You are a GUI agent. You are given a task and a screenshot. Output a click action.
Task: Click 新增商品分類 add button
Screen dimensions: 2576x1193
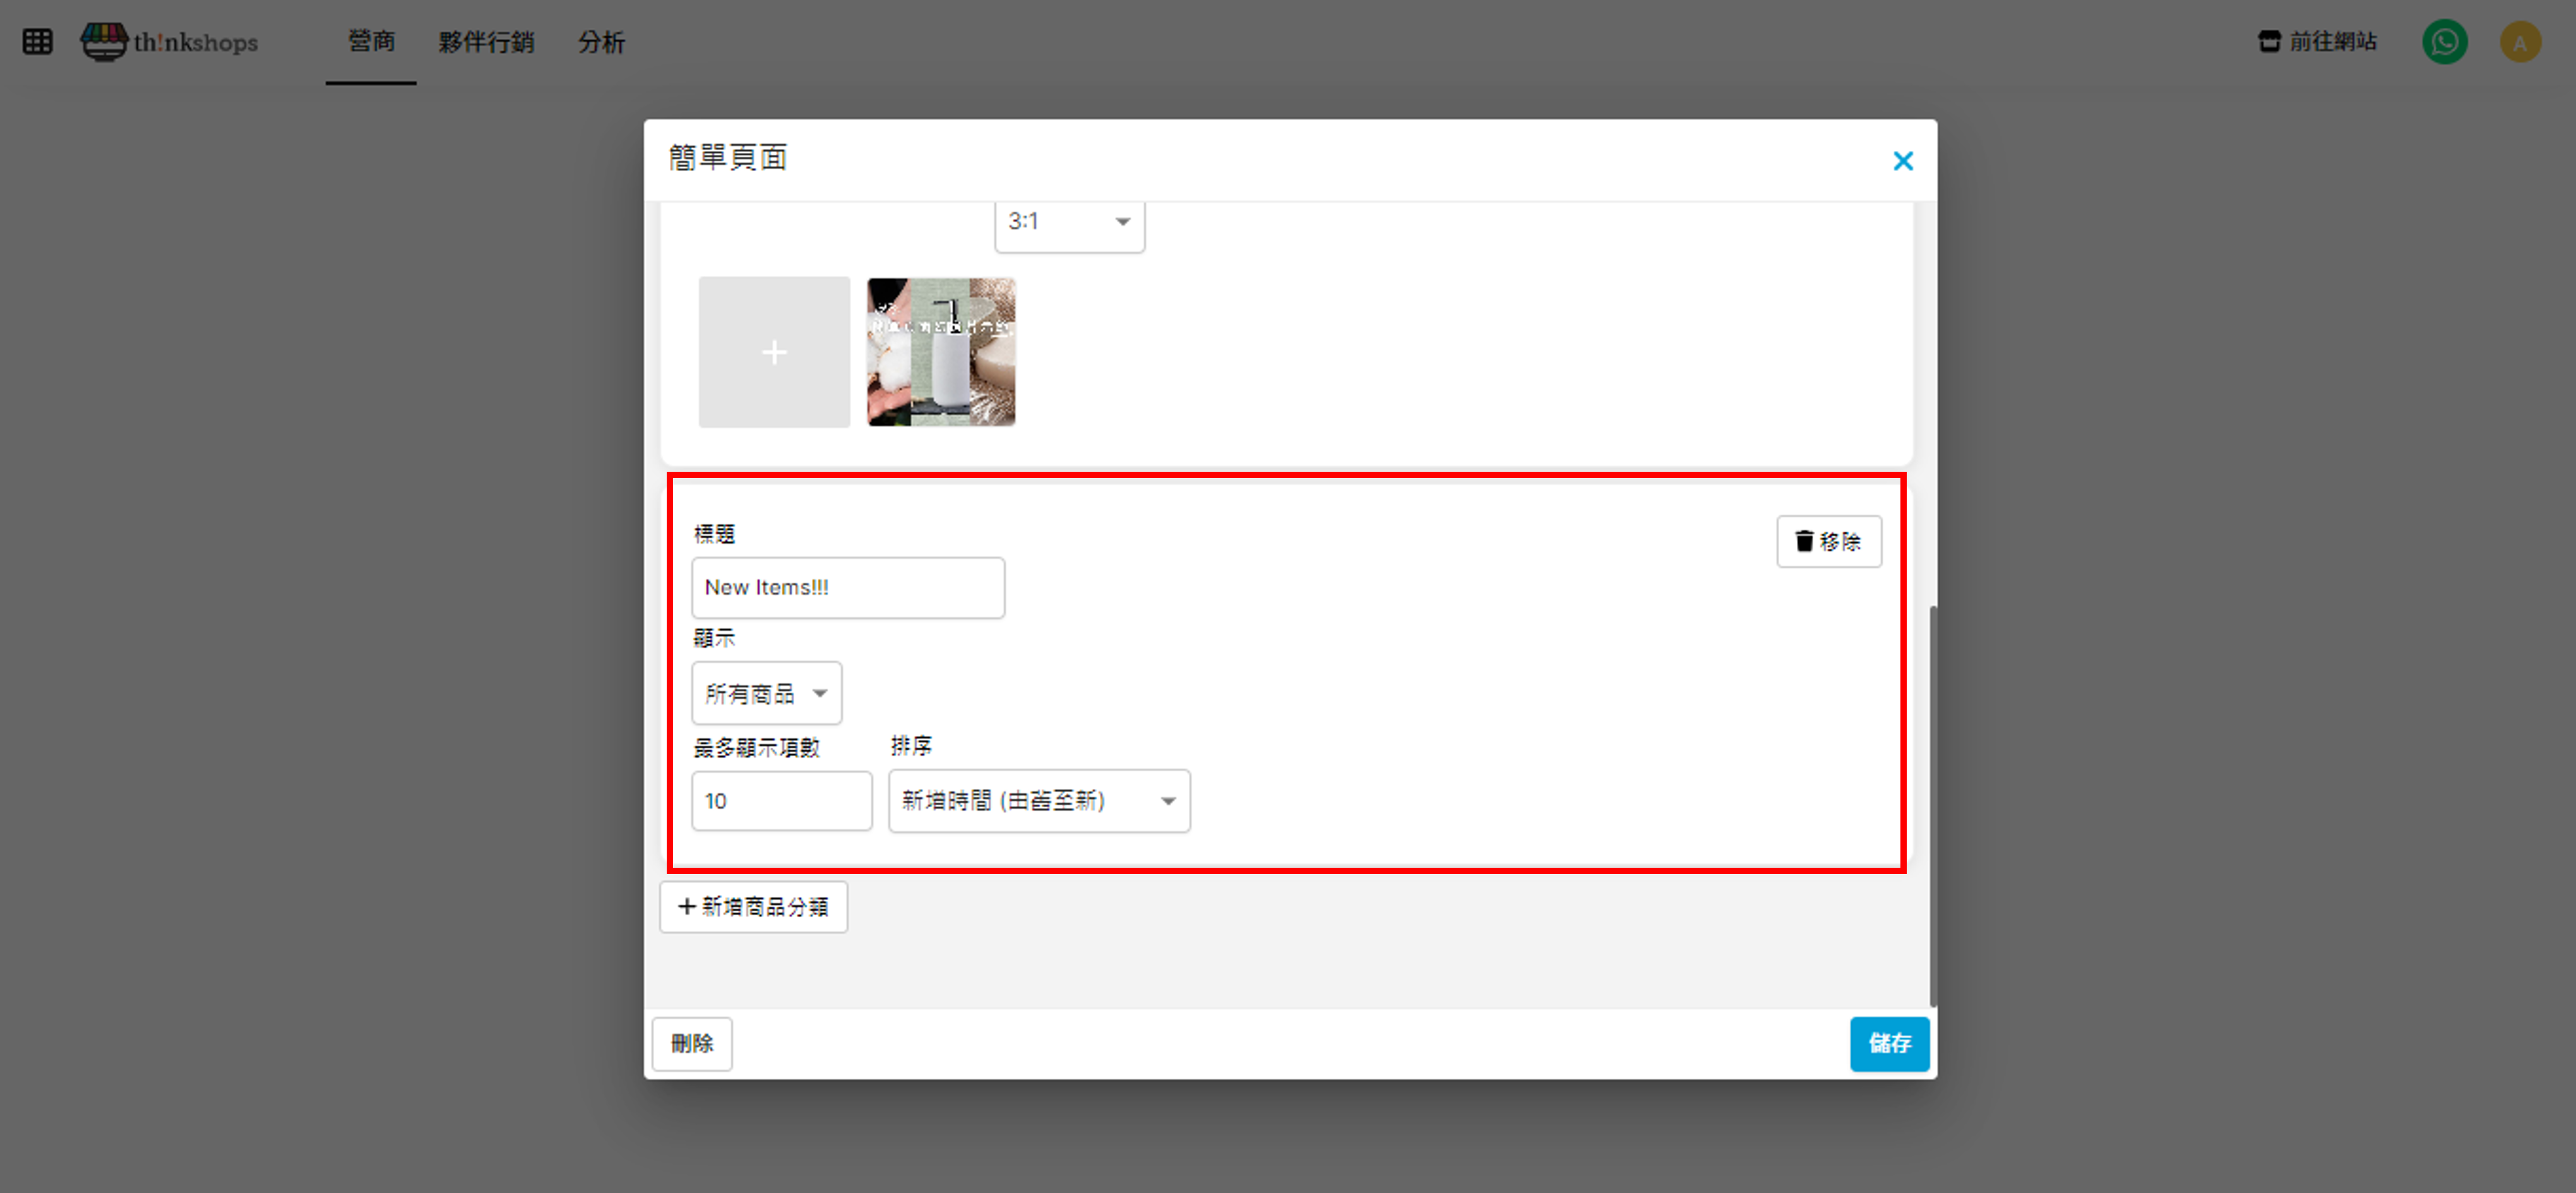pos(753,906)
